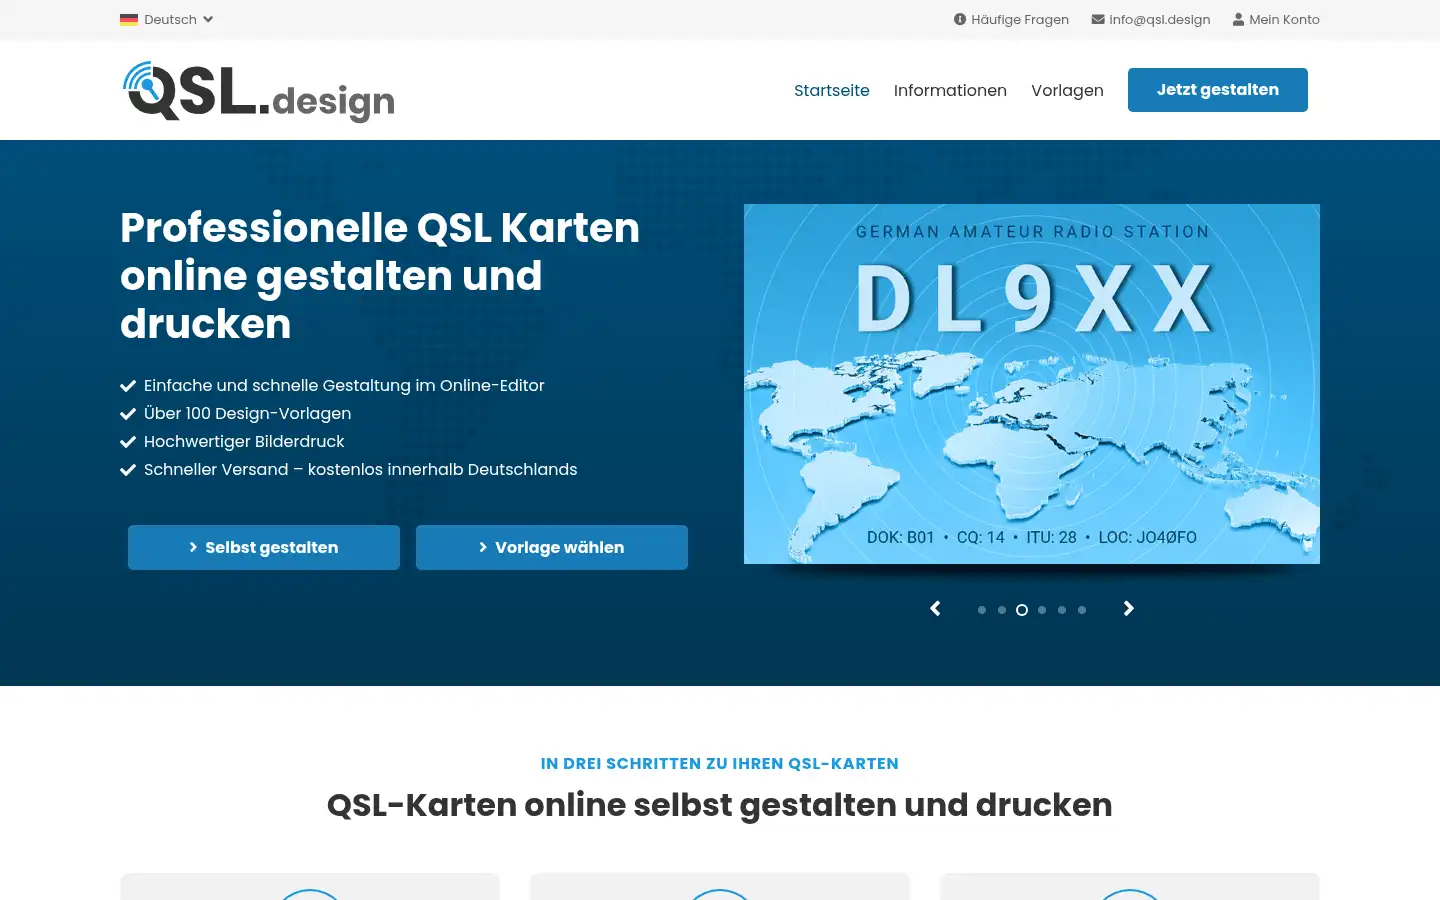
Task: Open the Häufige Fragen link
Action: coord(1012,19)
